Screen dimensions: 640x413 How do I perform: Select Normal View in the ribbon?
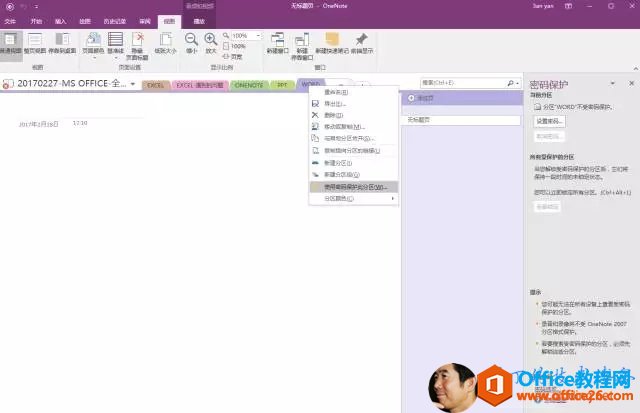pyautogui.click(x=11, y=44)
